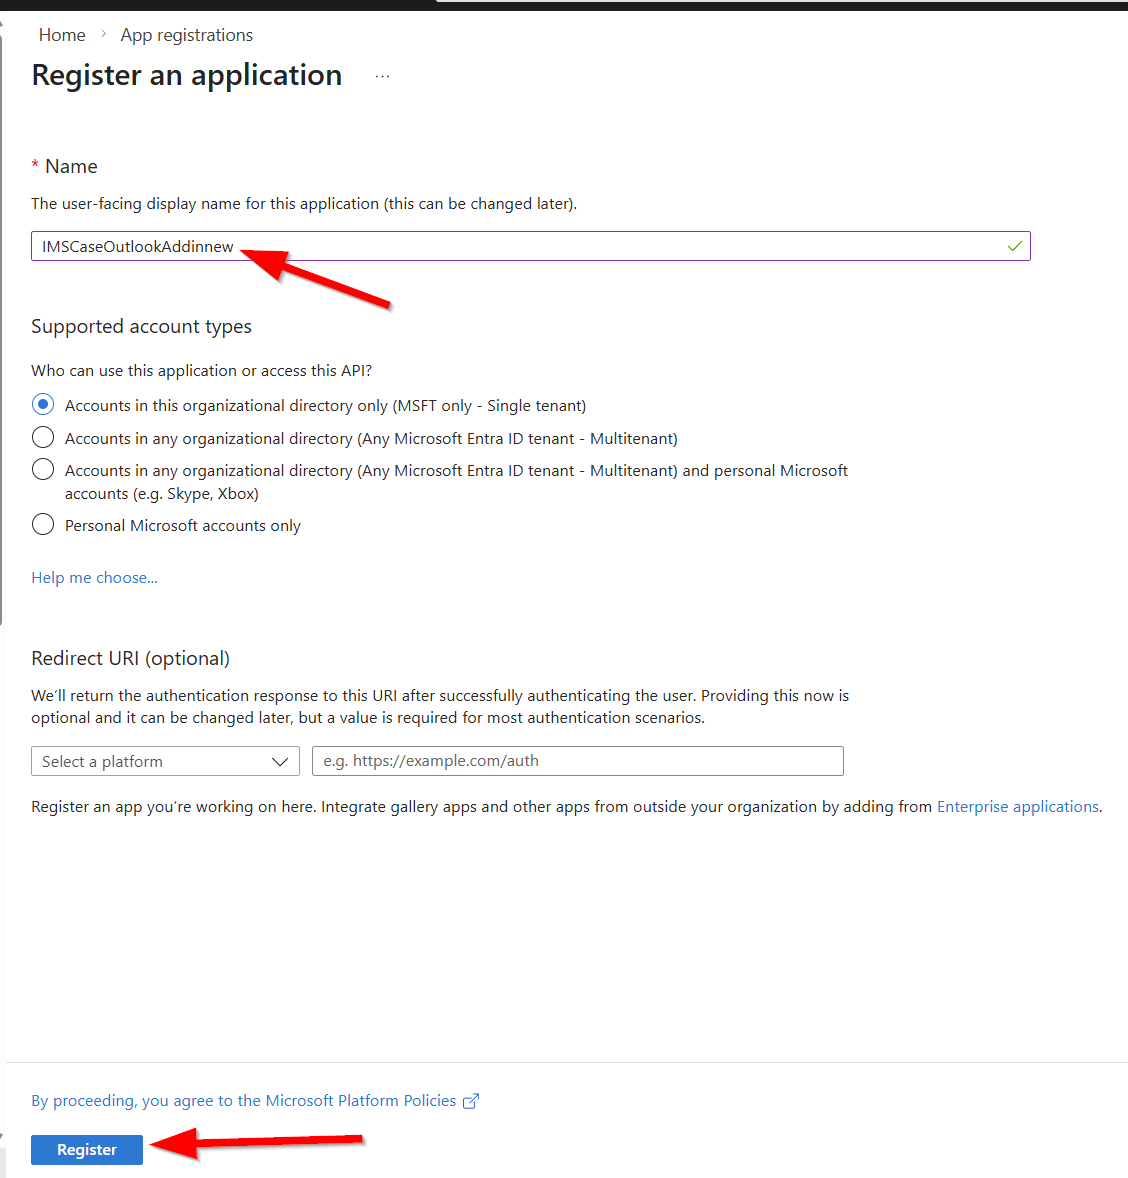Image resolution: width=1128 pixels, height=1178 pixels.
Task: Click the Redirect URI input field
Action: (x=578, y=761)
